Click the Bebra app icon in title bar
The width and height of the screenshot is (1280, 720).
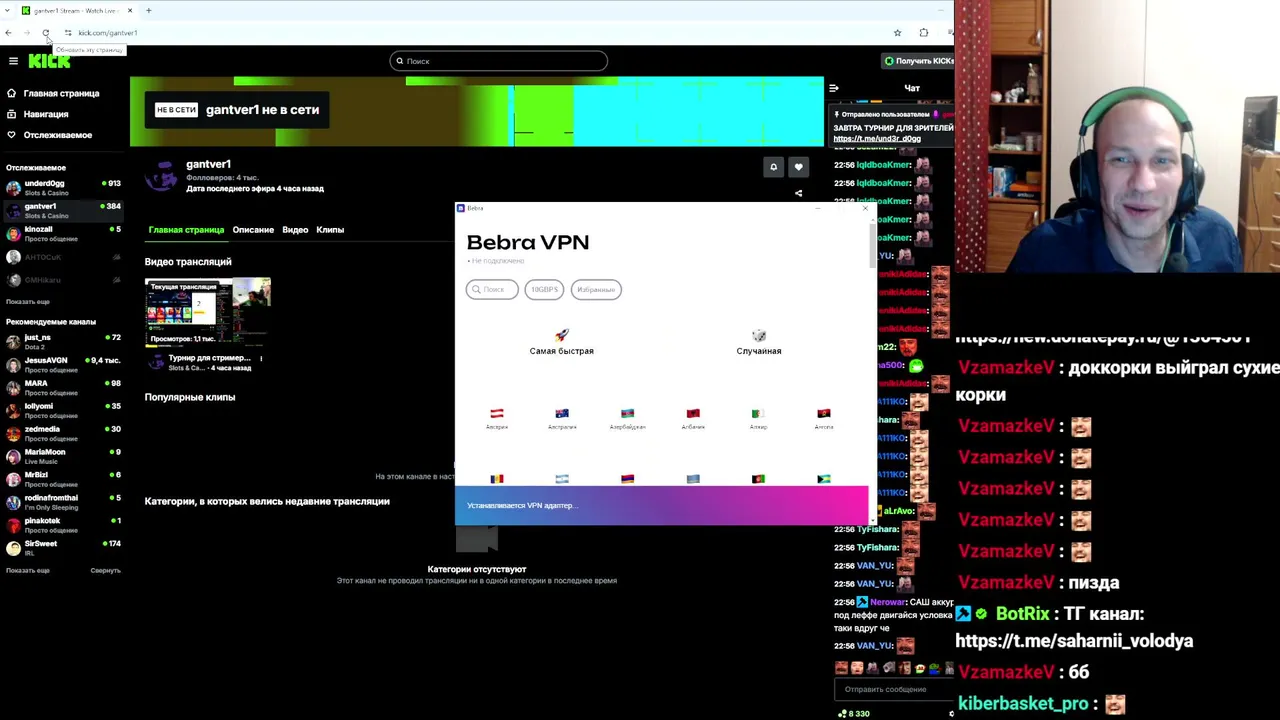tap(461, 208)
